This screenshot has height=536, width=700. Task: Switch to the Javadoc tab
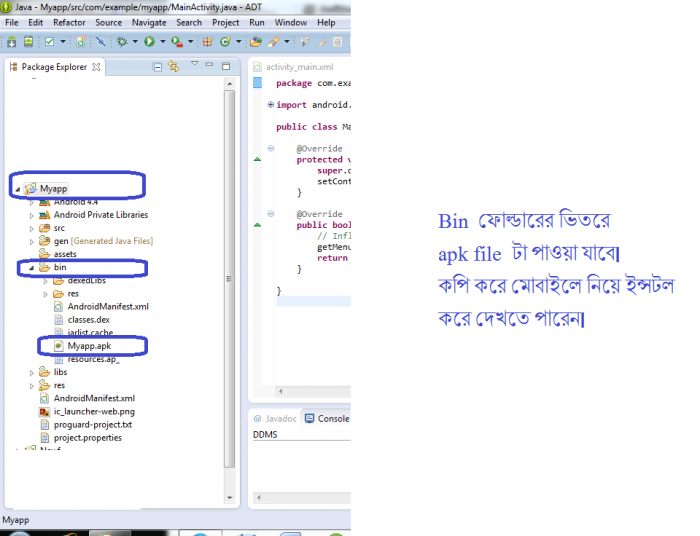coord(275,419)
